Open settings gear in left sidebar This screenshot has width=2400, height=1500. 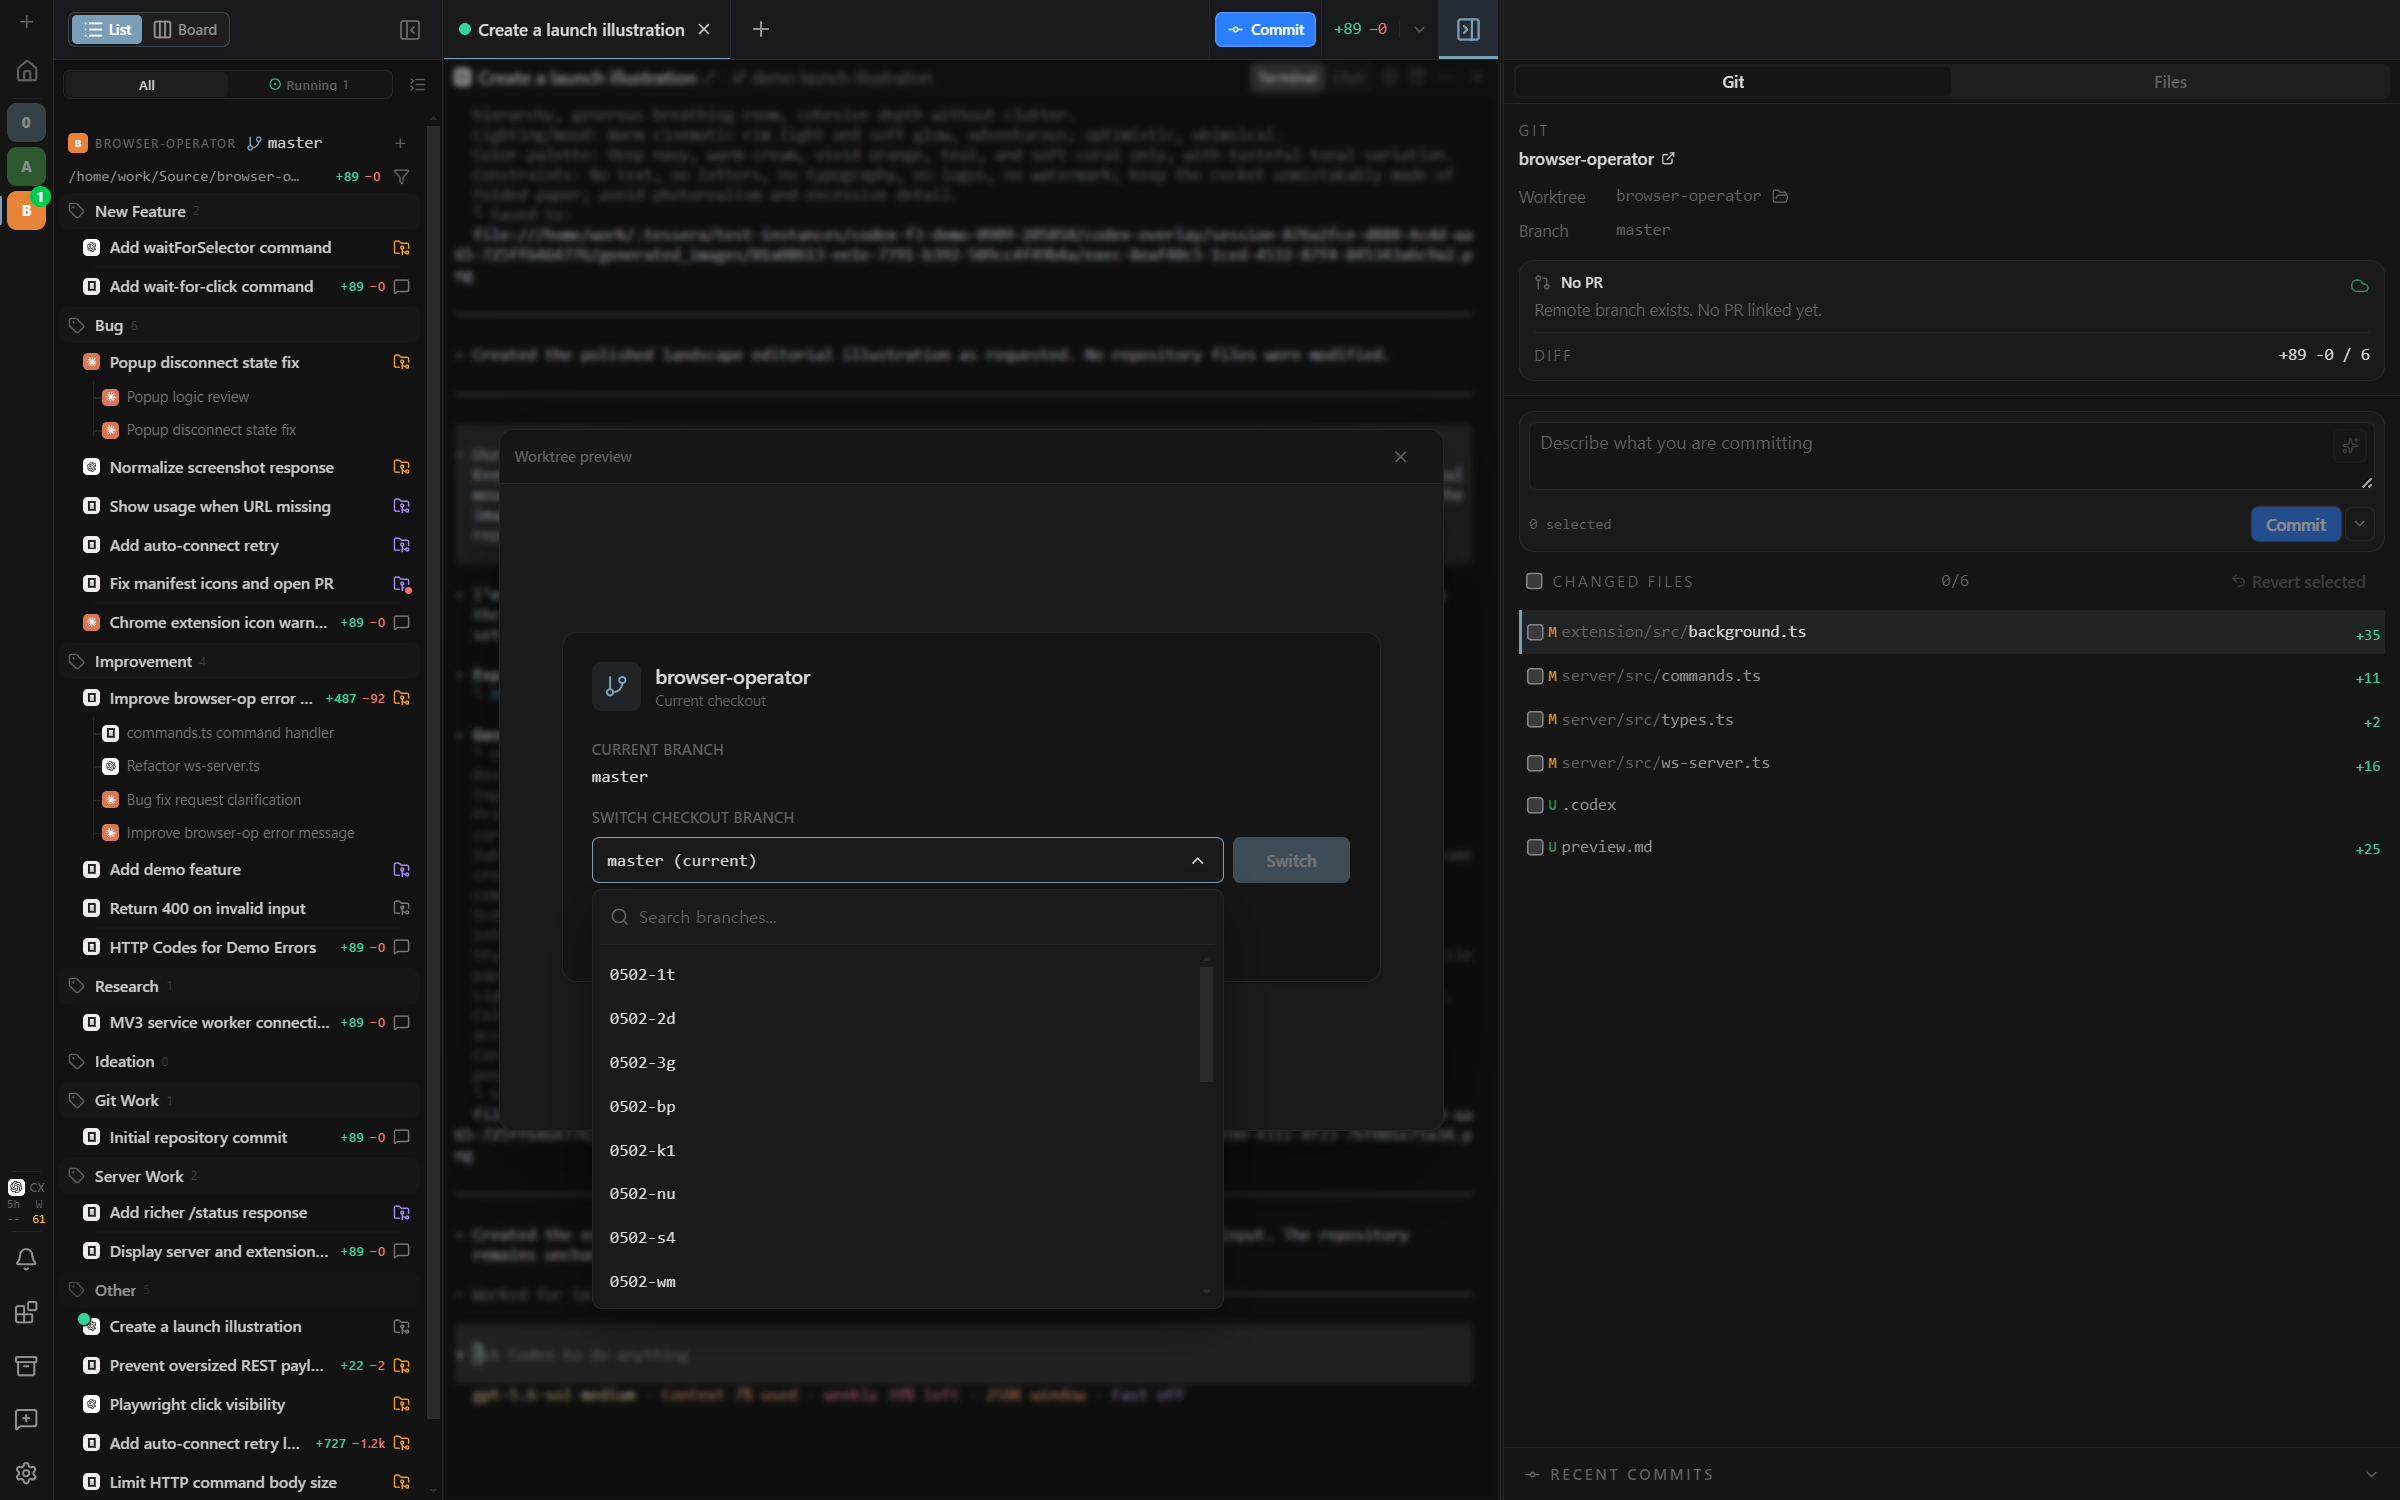click(27, 1473)
